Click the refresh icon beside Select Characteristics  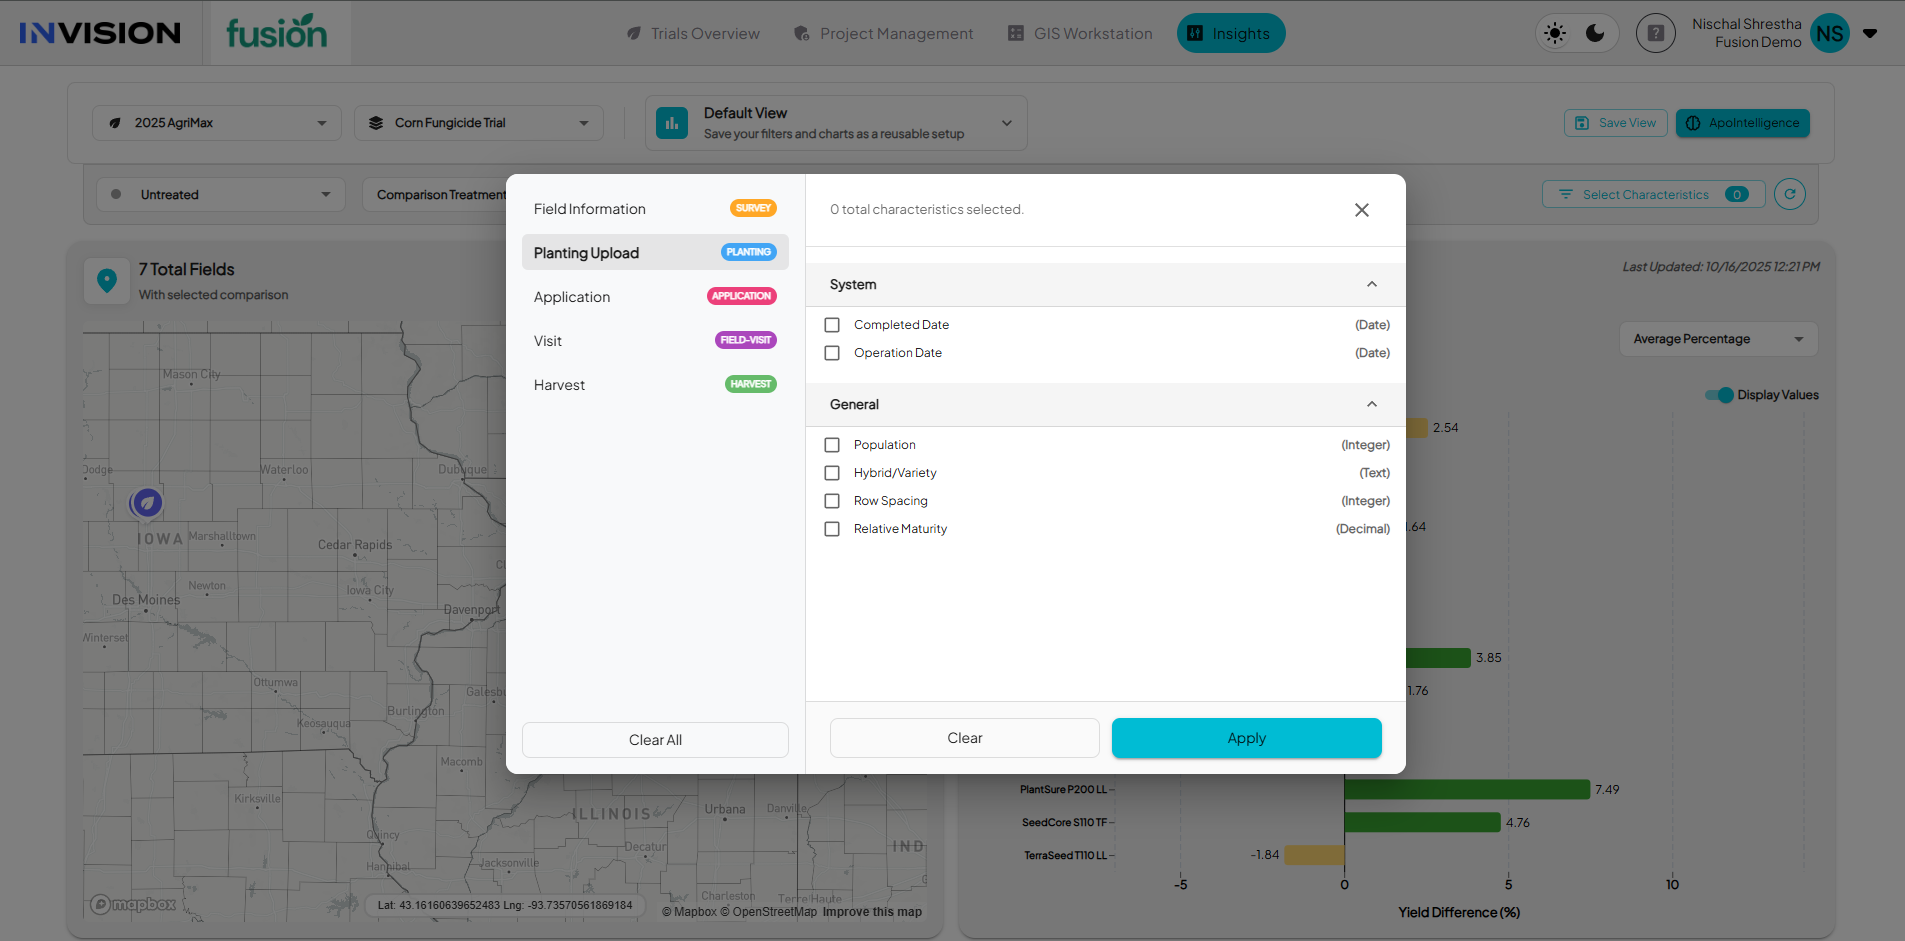[x=1789, y=194]
